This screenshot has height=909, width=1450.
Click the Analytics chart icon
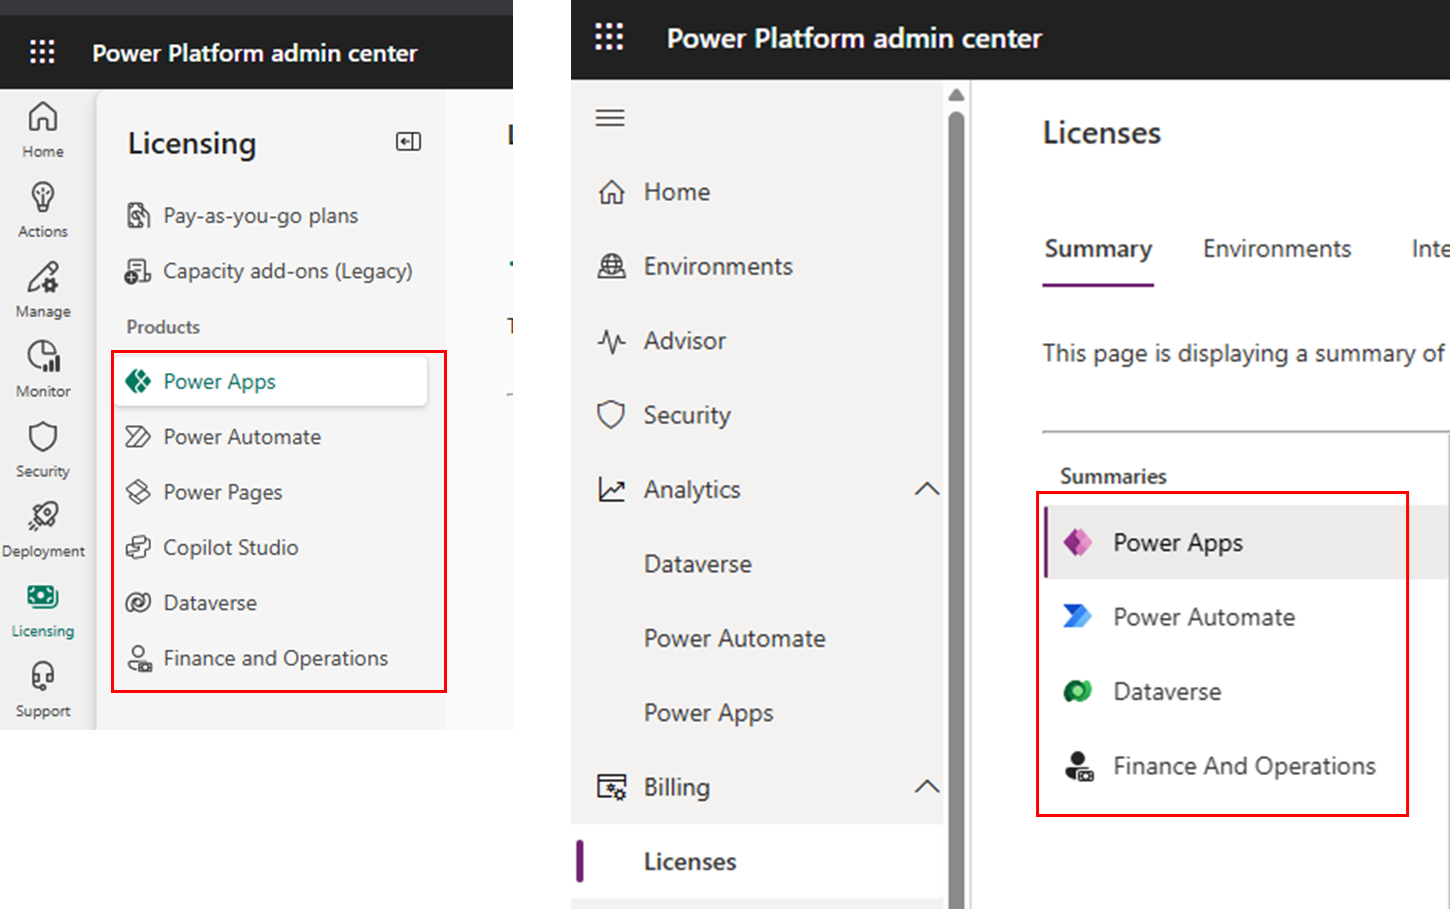click(x=611, y=489)
